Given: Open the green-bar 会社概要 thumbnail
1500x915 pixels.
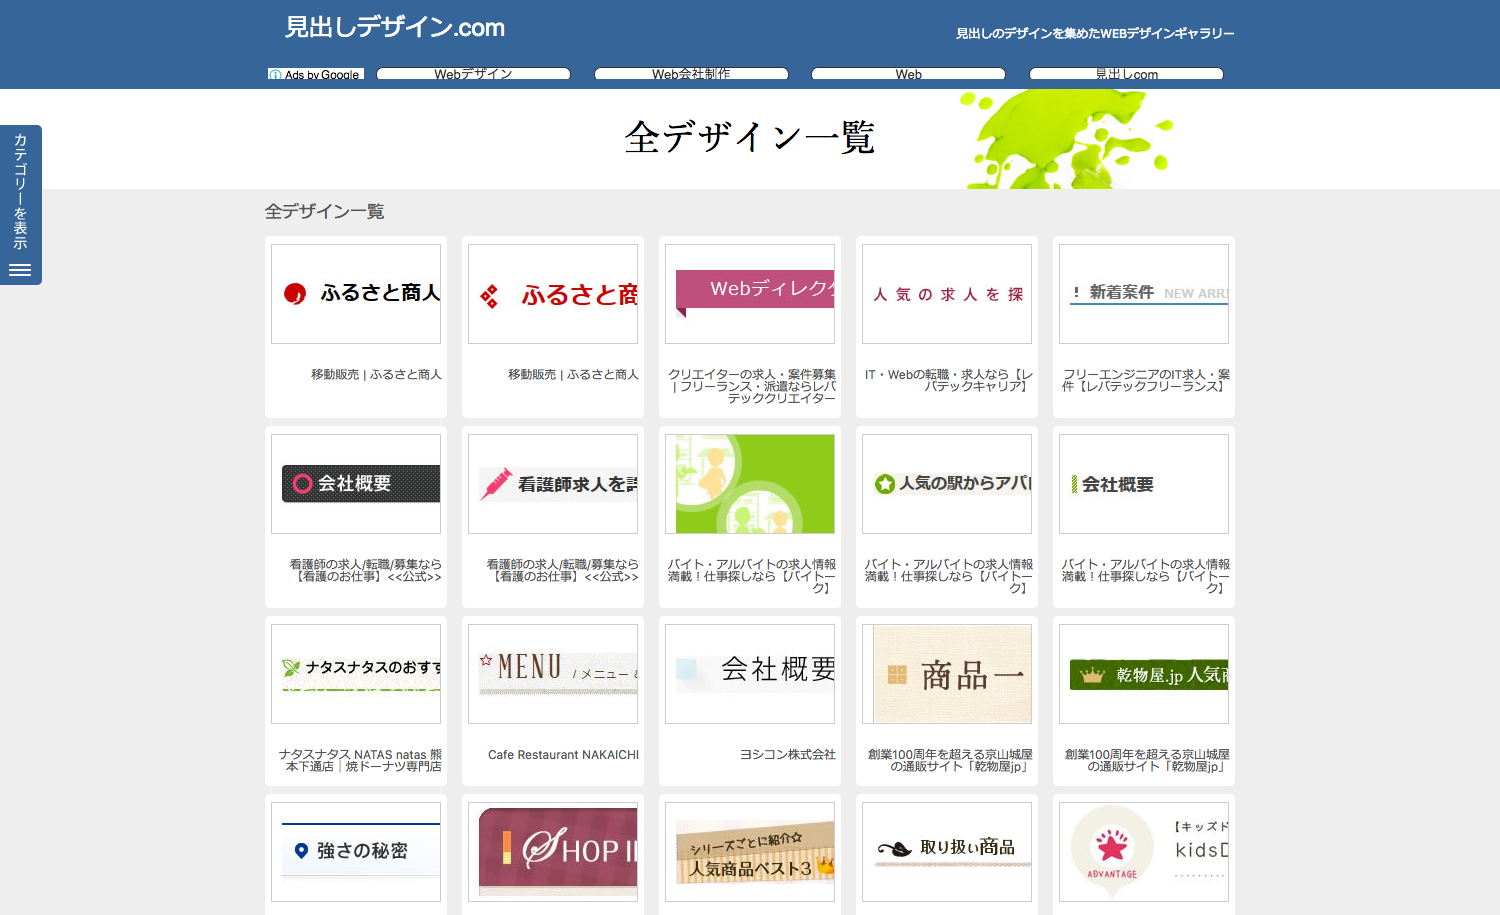Looking at the screenshot, I should pos(1144,484).
